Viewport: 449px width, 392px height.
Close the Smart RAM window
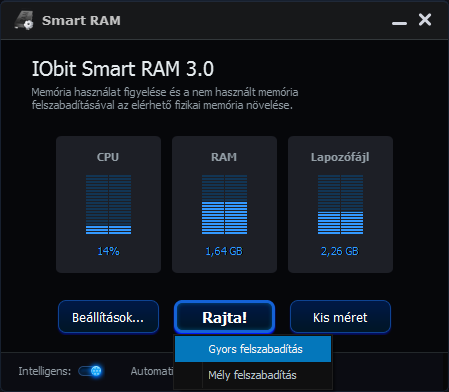(425, 20)
